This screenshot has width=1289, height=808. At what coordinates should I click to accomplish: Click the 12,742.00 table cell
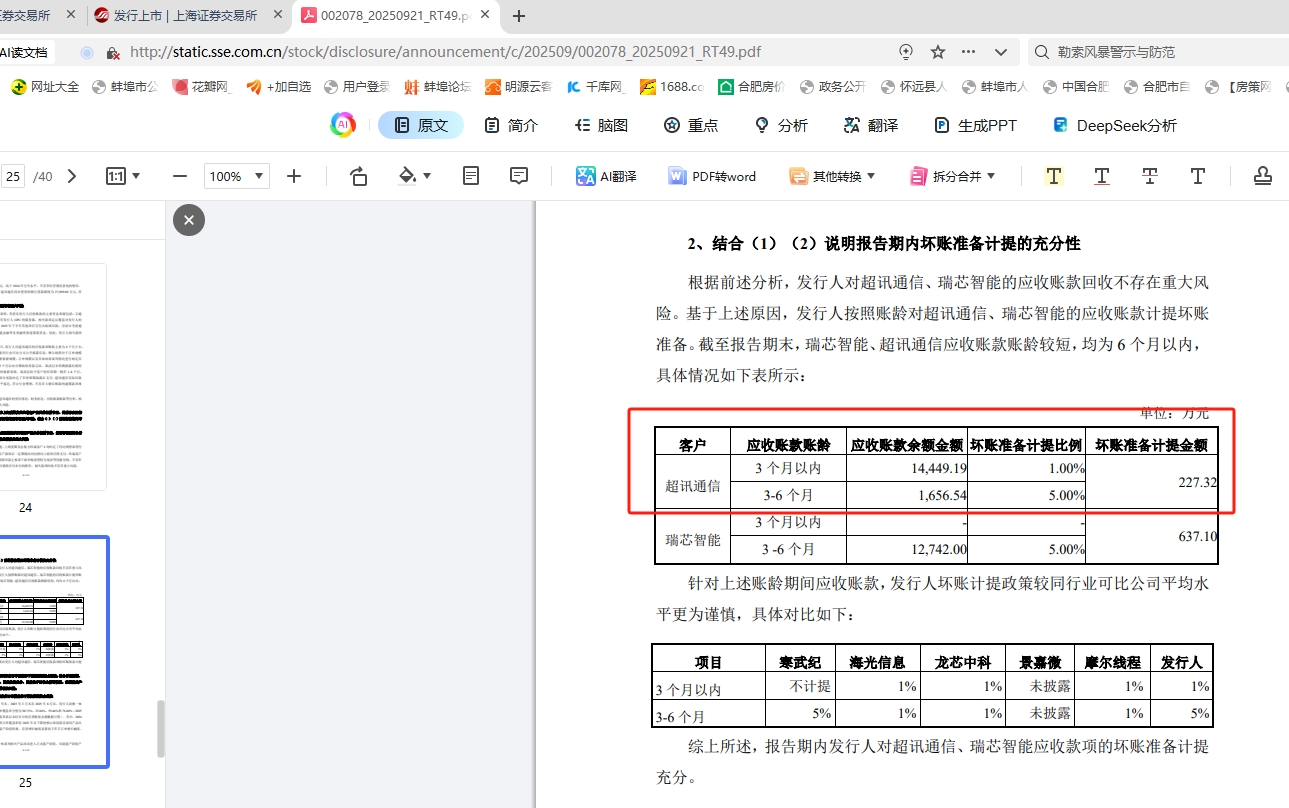[907, 549]
